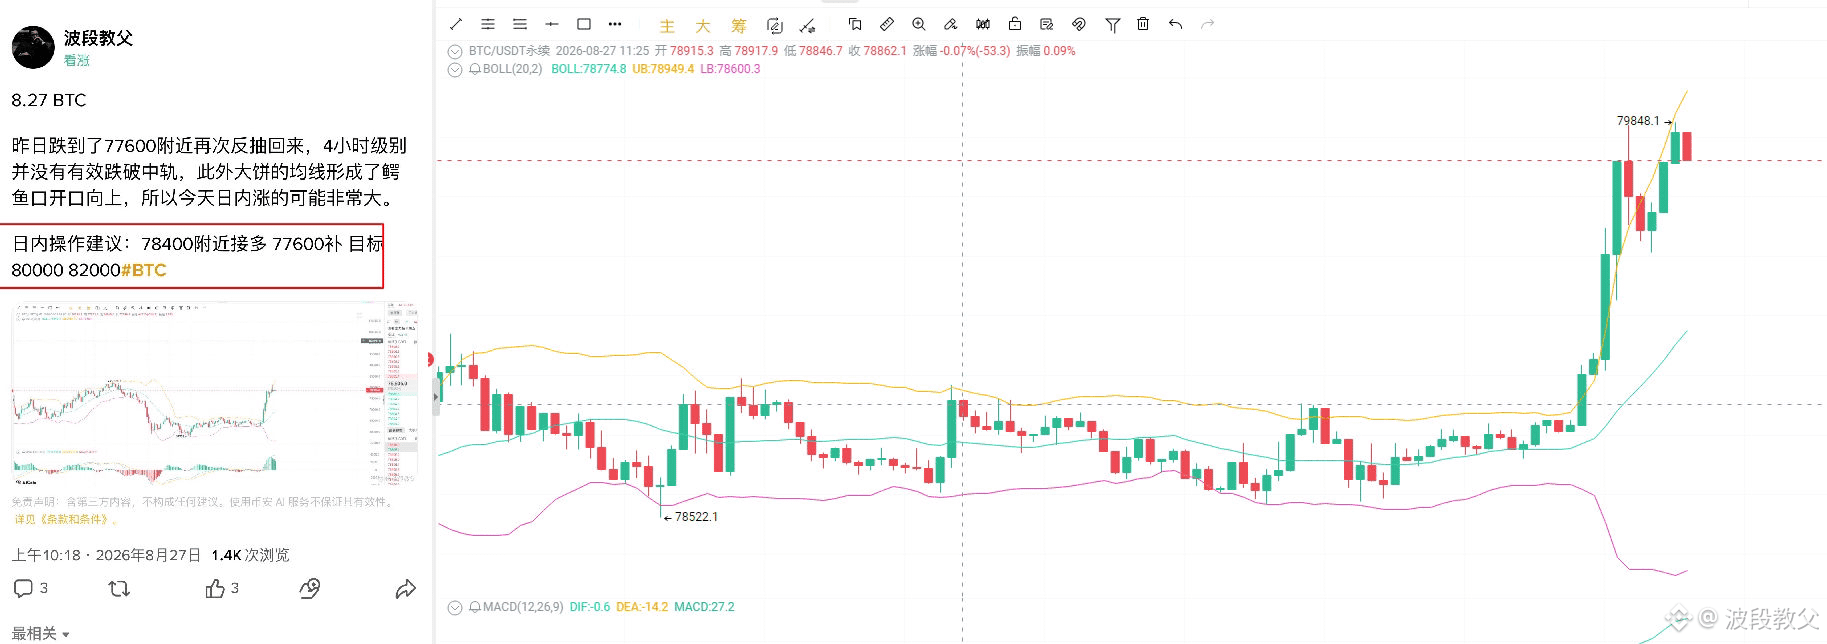Open the attached chart thumbnail image

click(215, 395)
